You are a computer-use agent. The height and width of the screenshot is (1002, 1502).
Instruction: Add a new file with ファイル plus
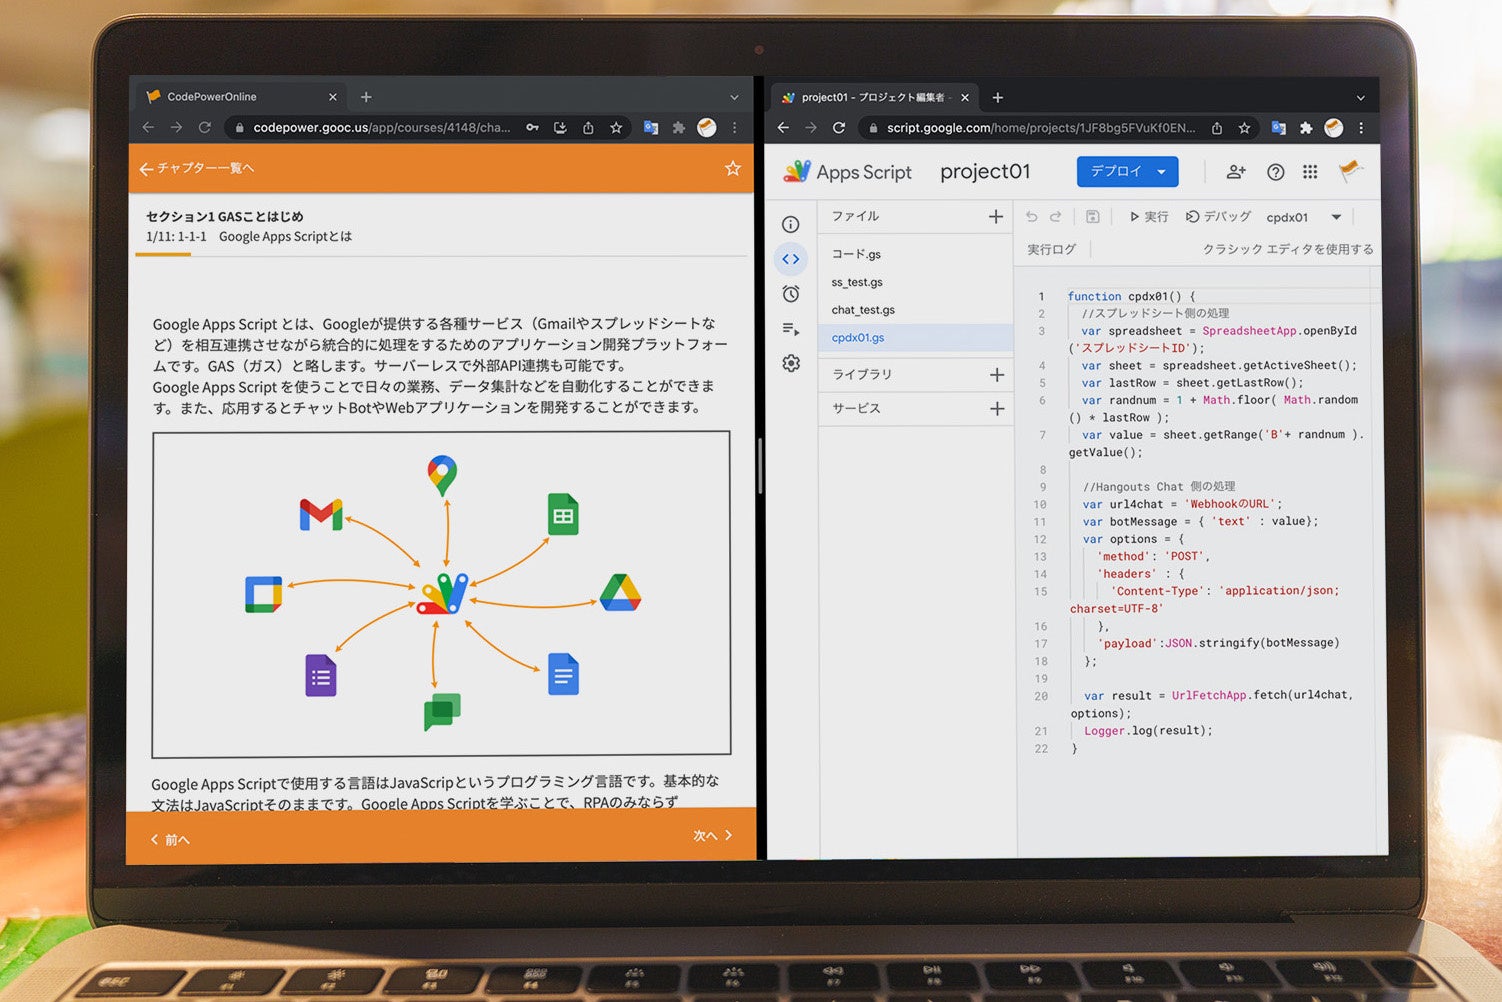click(996, 216)
